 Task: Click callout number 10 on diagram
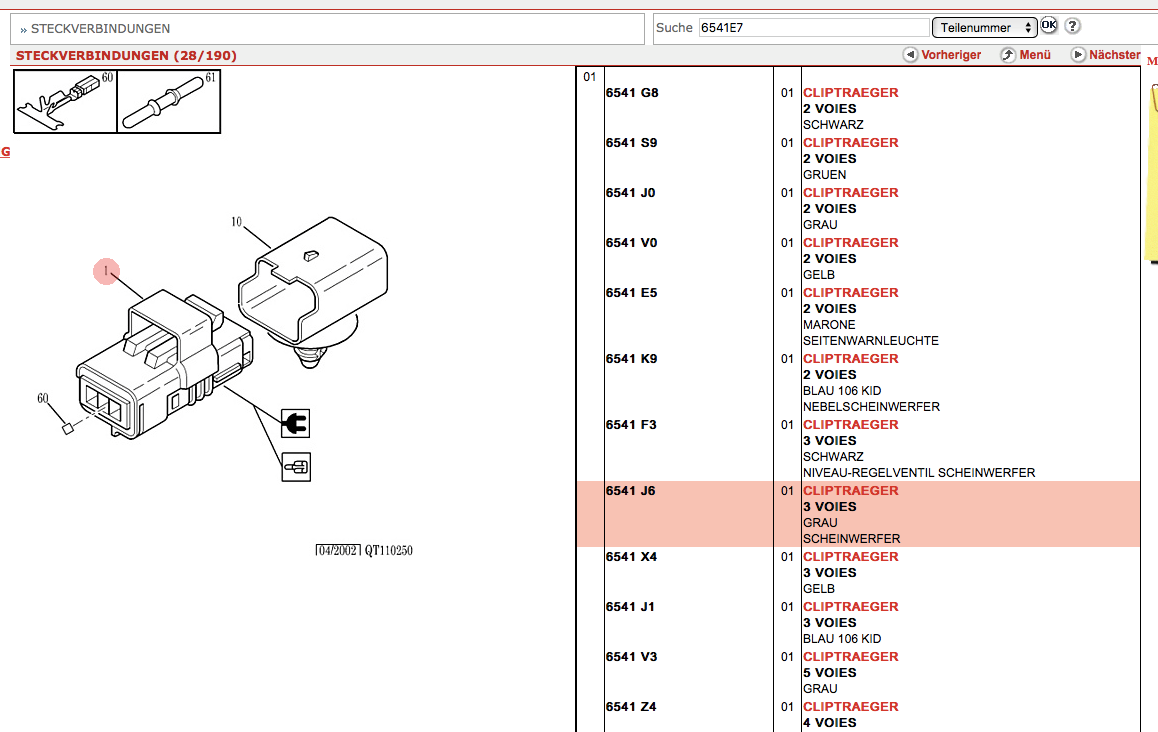point(236,222)
